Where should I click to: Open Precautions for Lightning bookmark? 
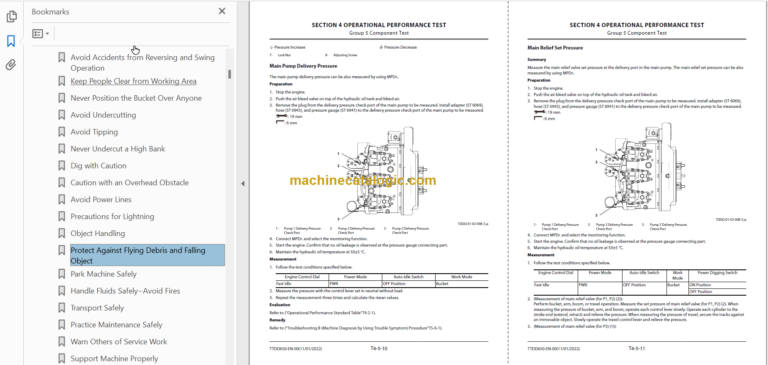(112, 217)
